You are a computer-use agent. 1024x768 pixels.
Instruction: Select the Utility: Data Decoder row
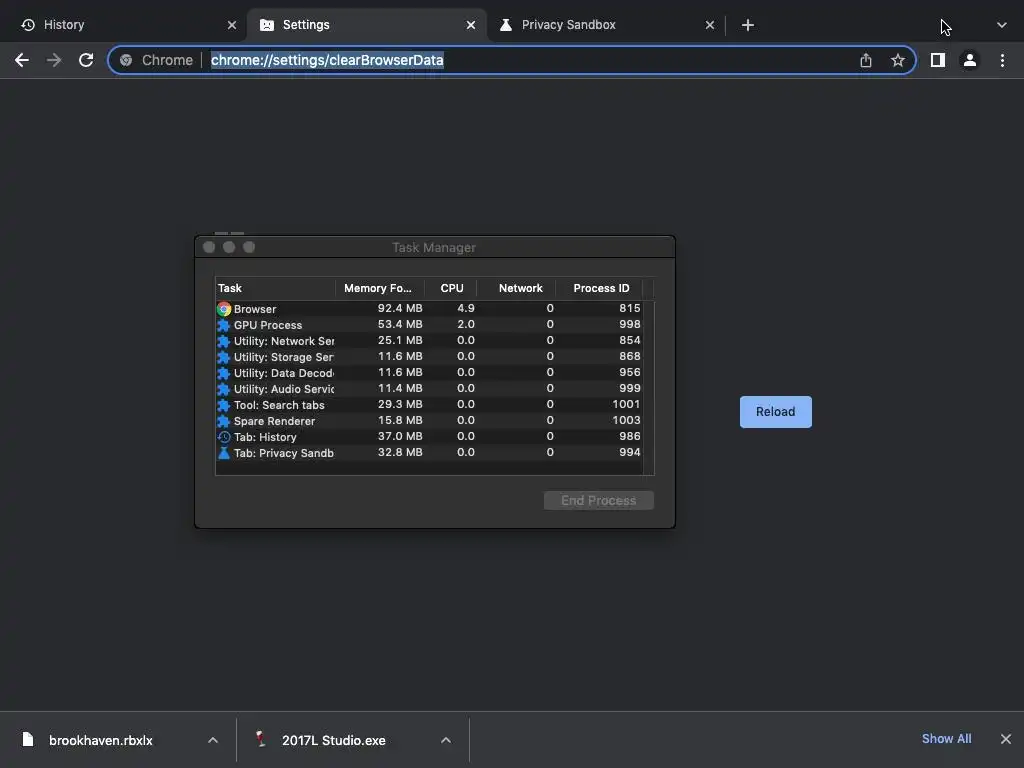[x=429, y=372]
